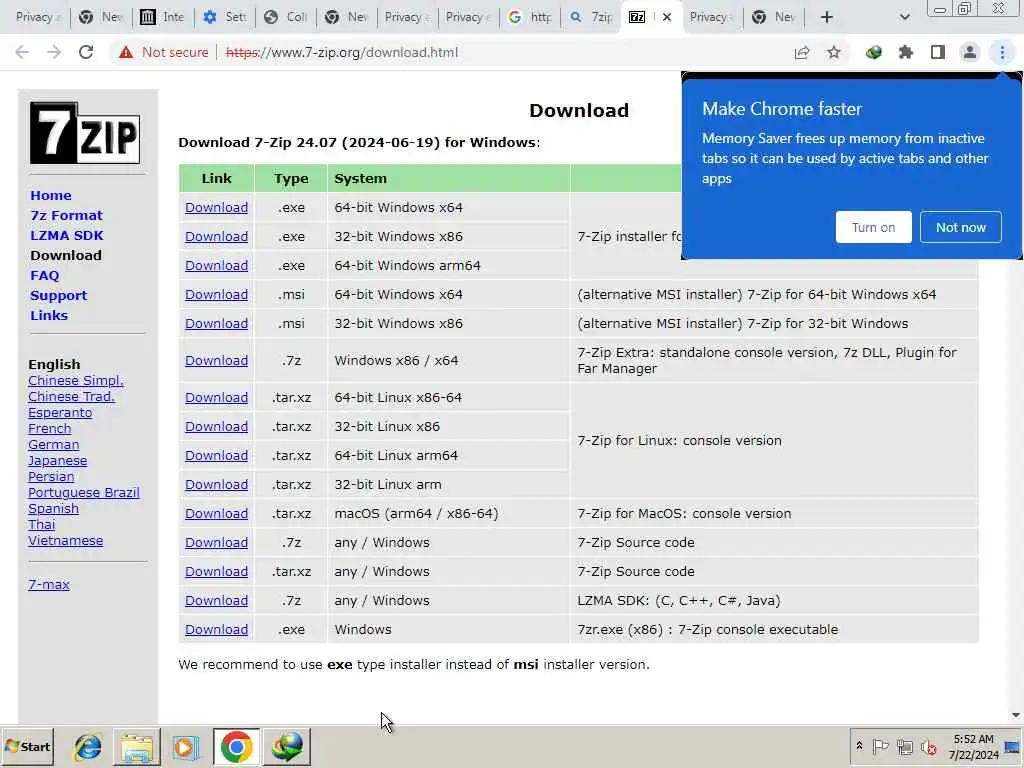This screenshot has height=768, width=1024.
Task: Download tar.xz for 32-bit Linux arm
Action: pyautogui.click(x=216, y=485)
